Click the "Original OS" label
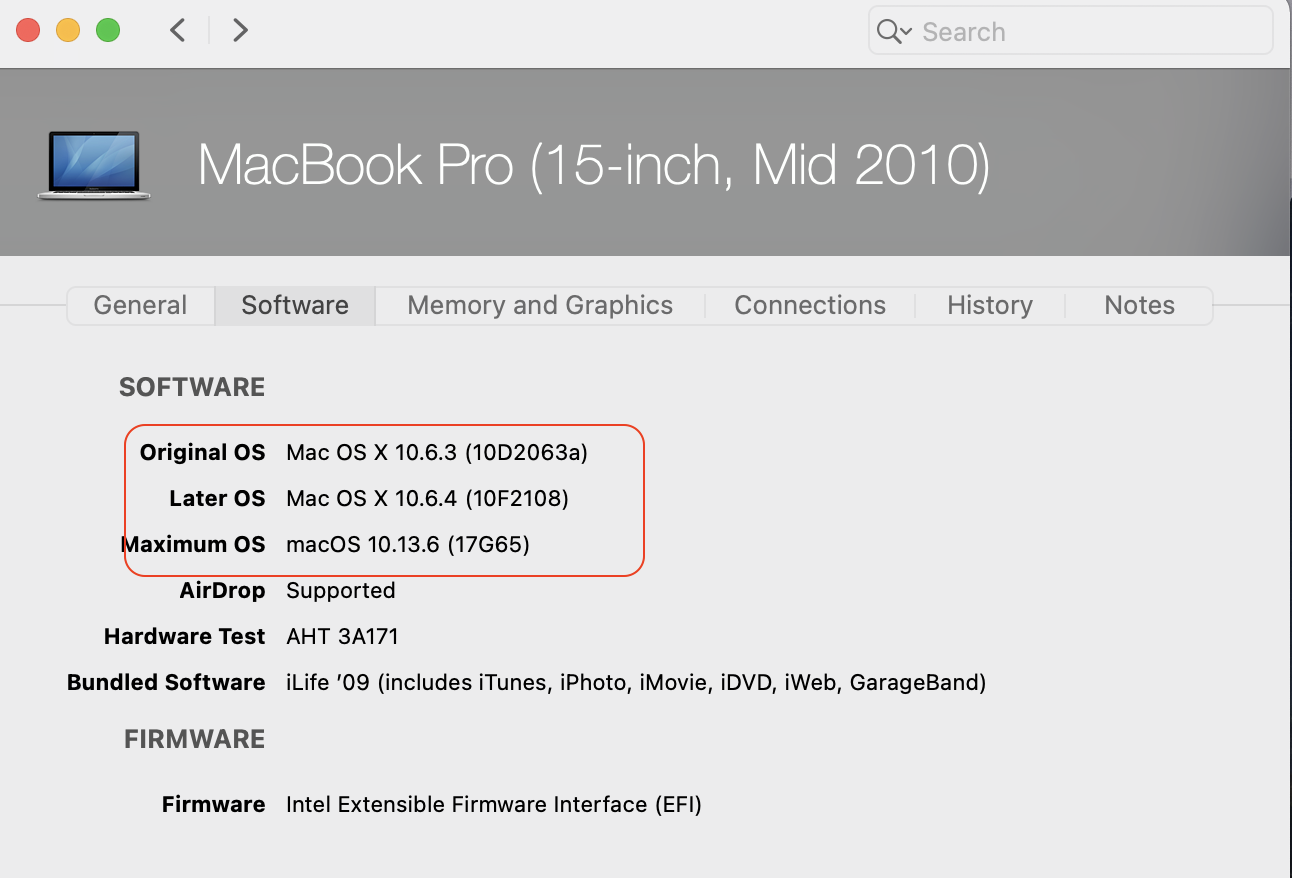 tap(202, 453)
